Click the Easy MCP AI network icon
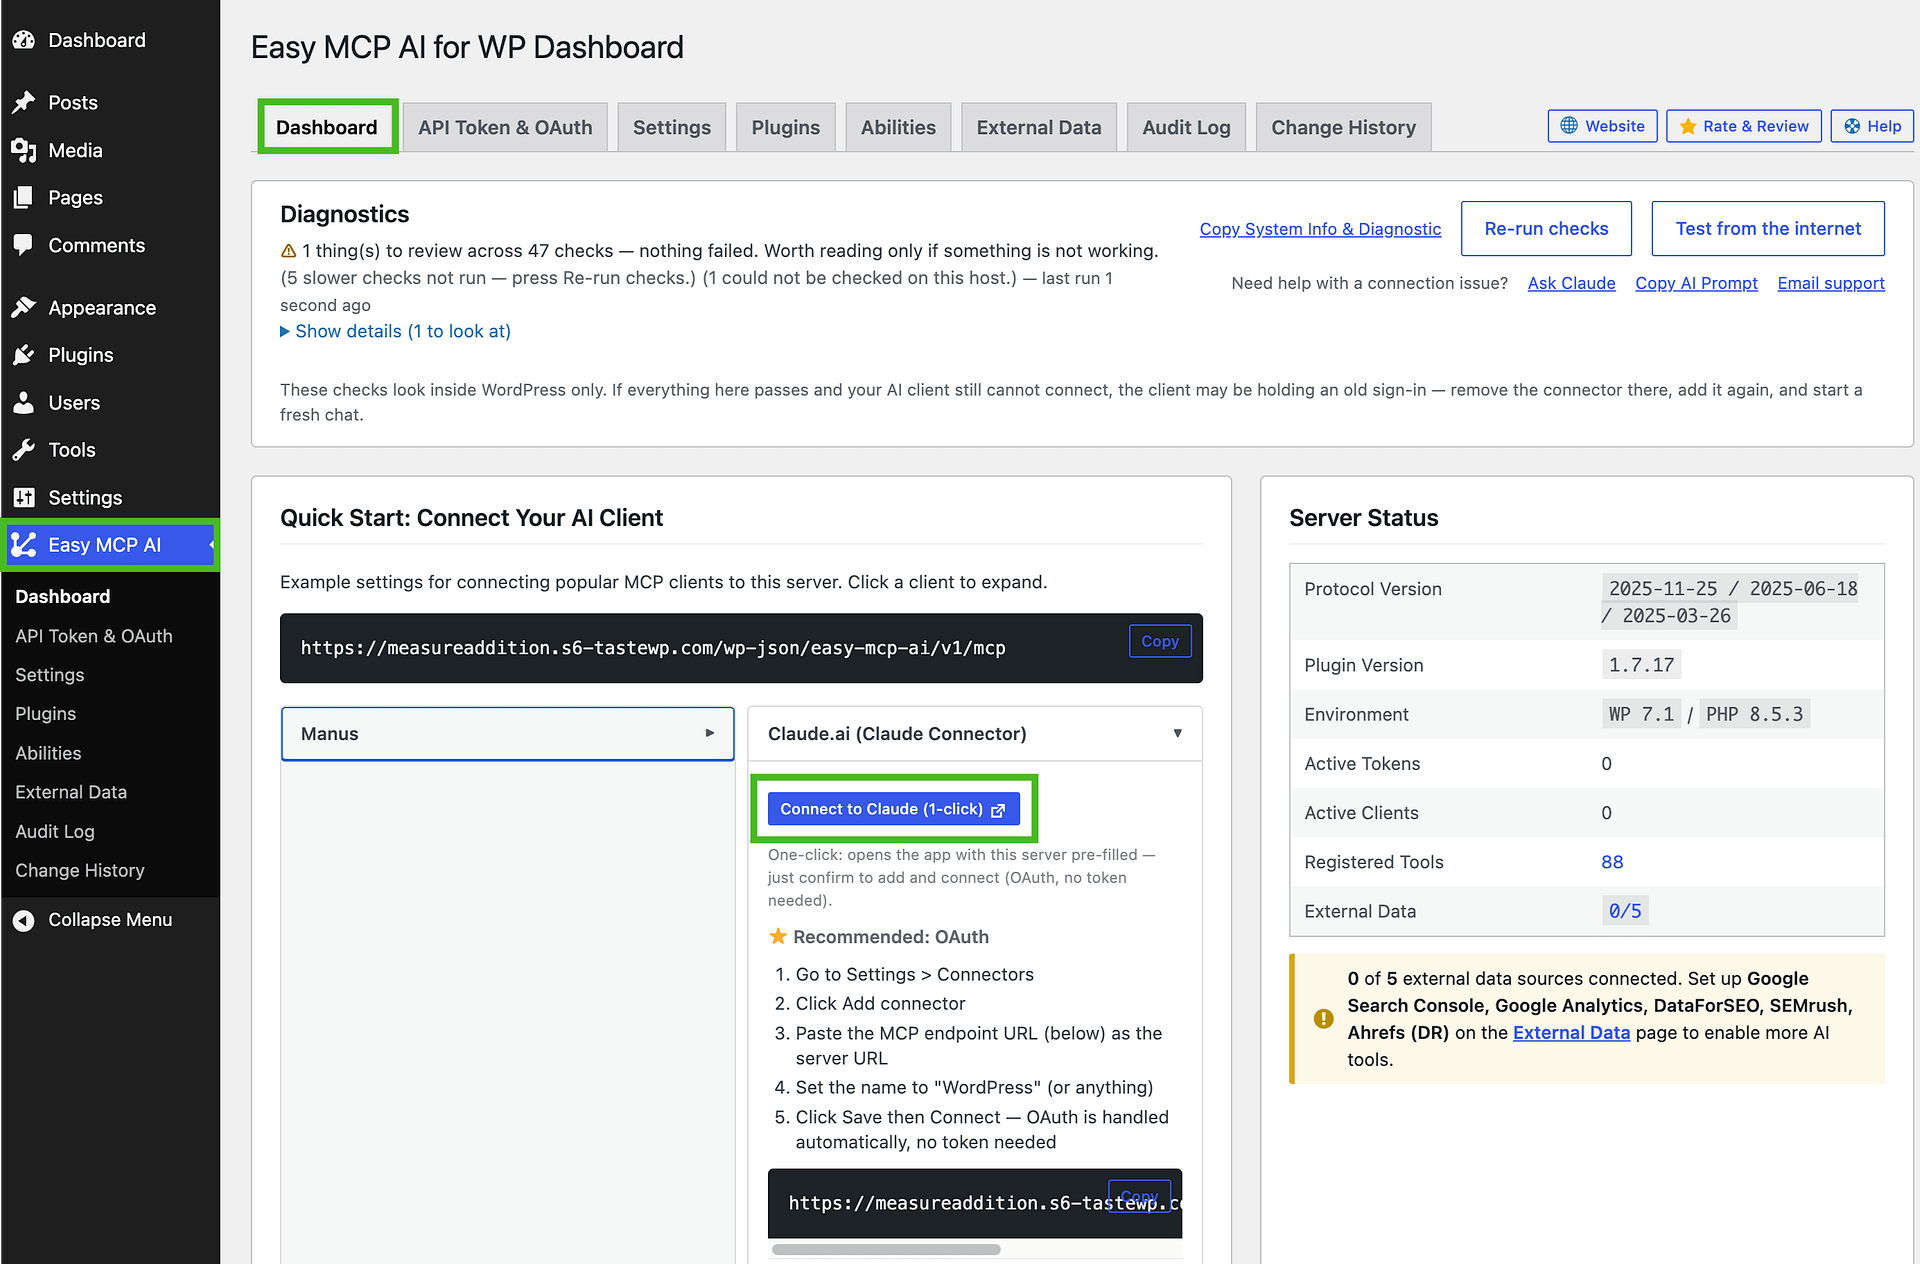The width and height of the screenshot is (1920, 1264). tap(24, 545)
